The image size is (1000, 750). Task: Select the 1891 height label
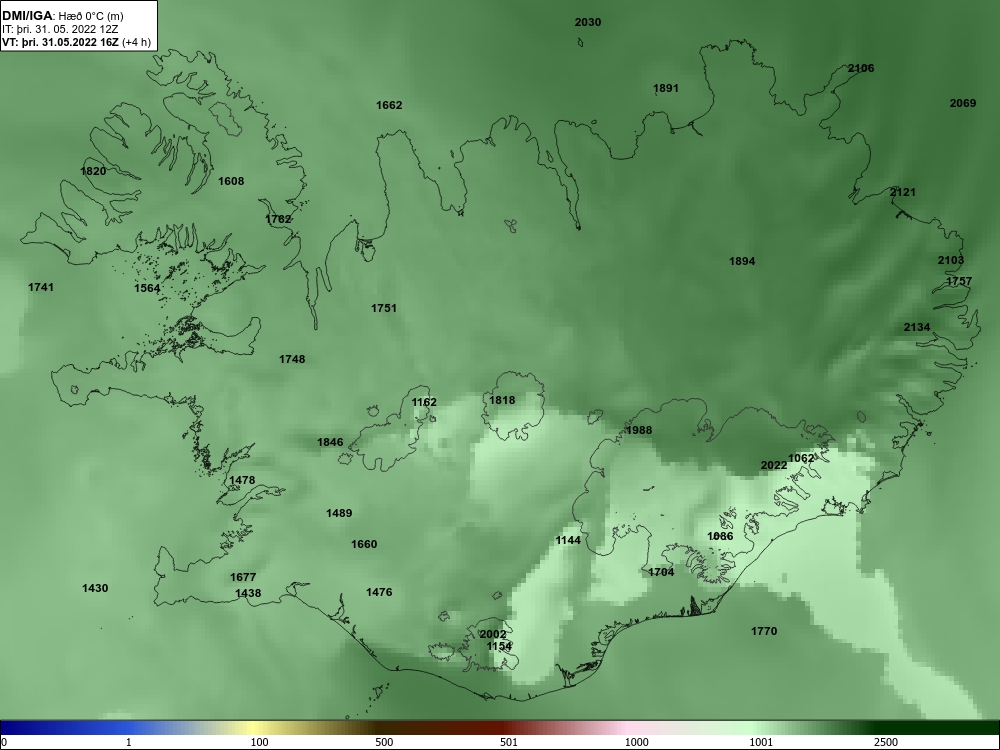[x=666, y=89]
